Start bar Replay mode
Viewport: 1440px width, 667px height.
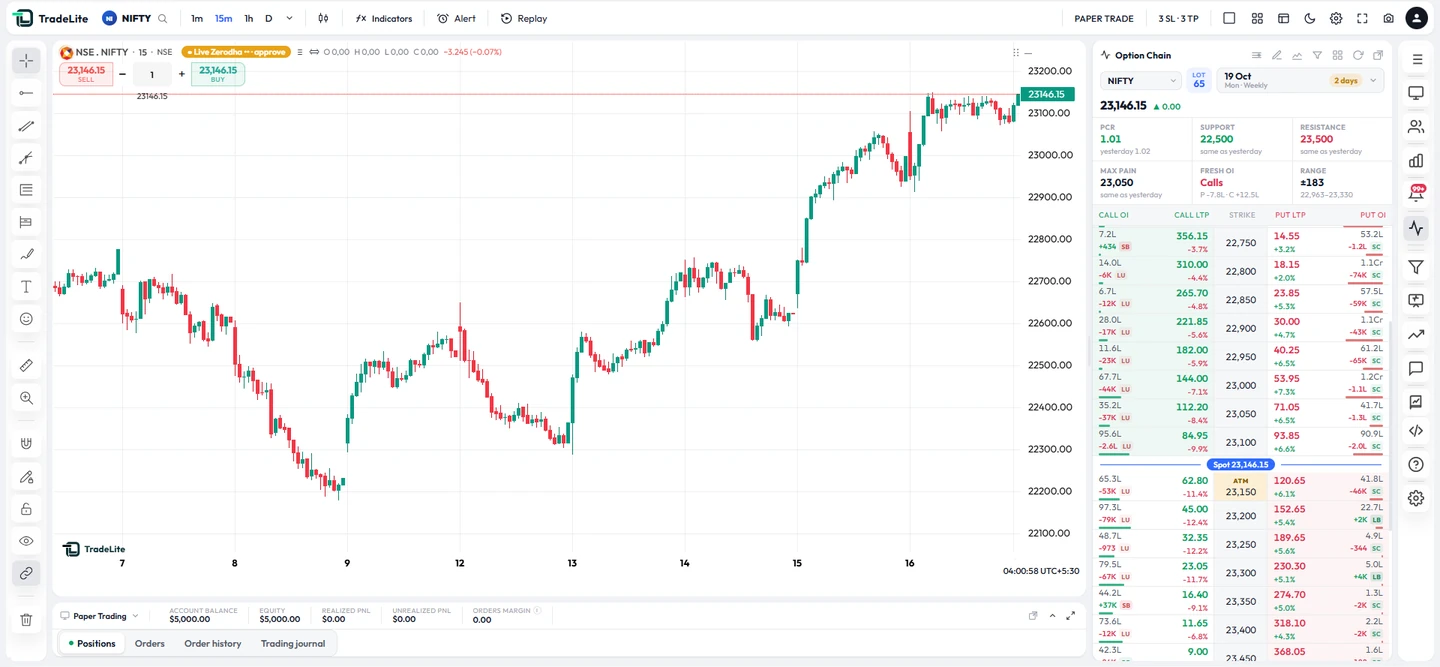point(524,18)
